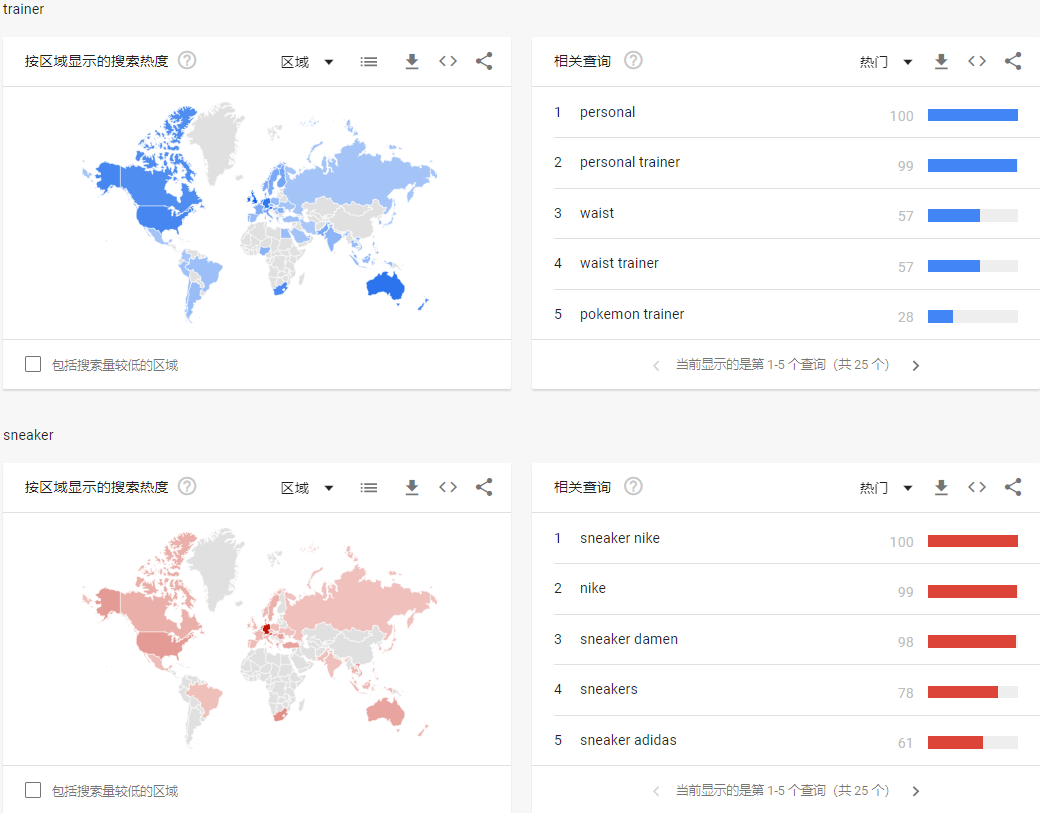Click next page arrow for trainer queries
Screen dimensions: 1040x813
[x=915, y=365]
